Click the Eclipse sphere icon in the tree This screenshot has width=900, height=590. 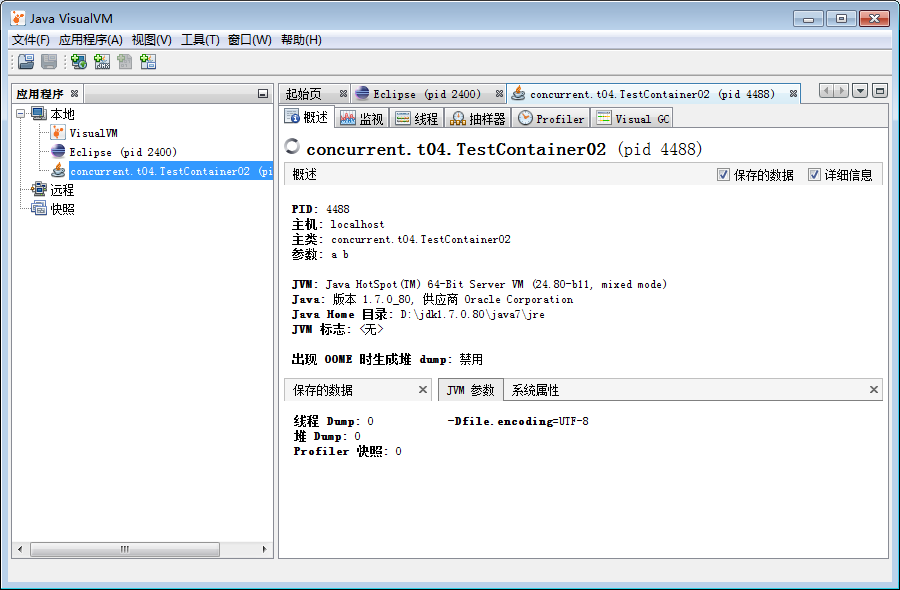click(x=58, y=152)
